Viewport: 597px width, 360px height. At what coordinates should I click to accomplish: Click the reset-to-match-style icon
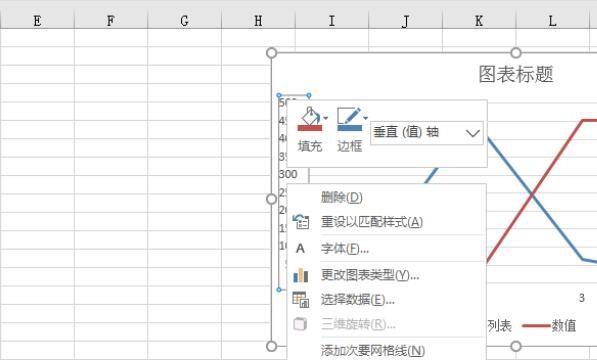(x=301, y=222)
